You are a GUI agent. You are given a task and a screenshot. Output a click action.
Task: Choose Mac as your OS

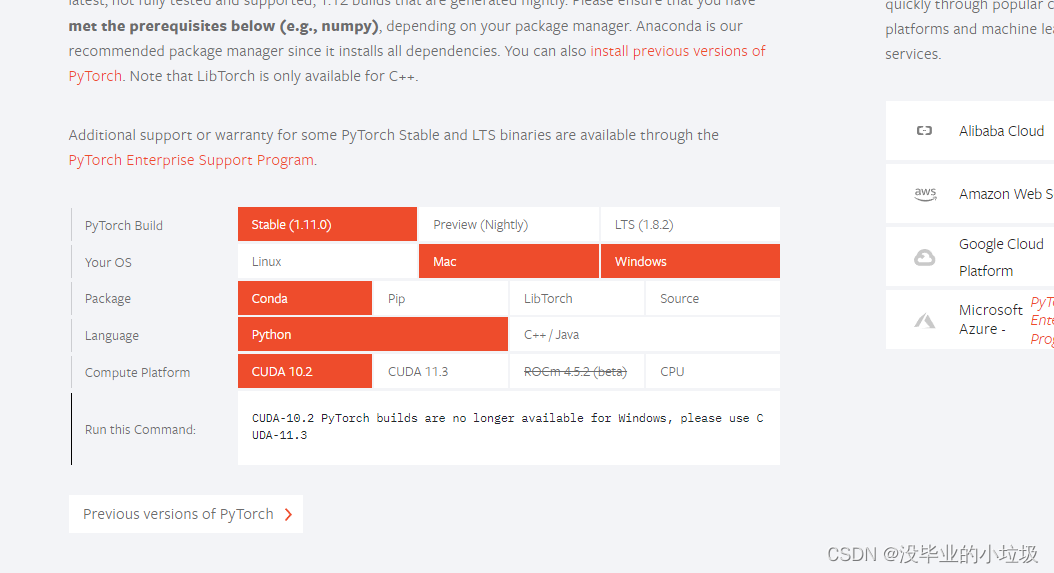[508, 262]
